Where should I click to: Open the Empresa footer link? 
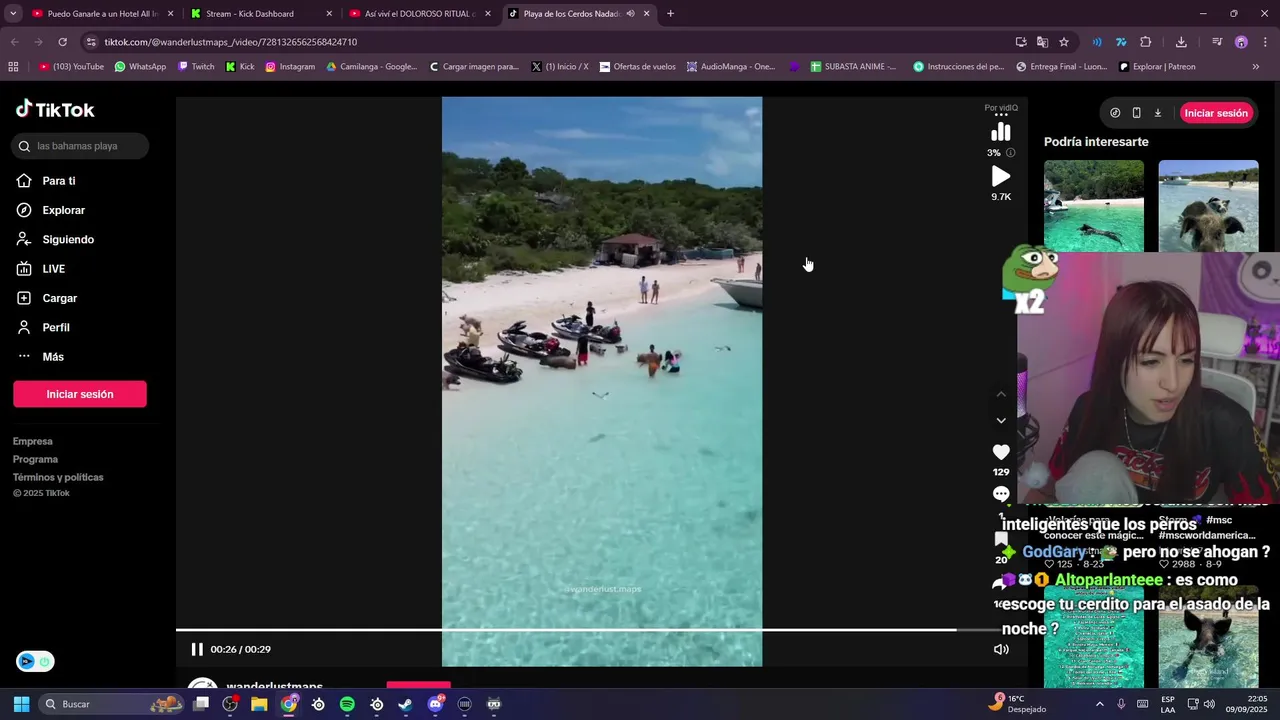coord(33,441)
